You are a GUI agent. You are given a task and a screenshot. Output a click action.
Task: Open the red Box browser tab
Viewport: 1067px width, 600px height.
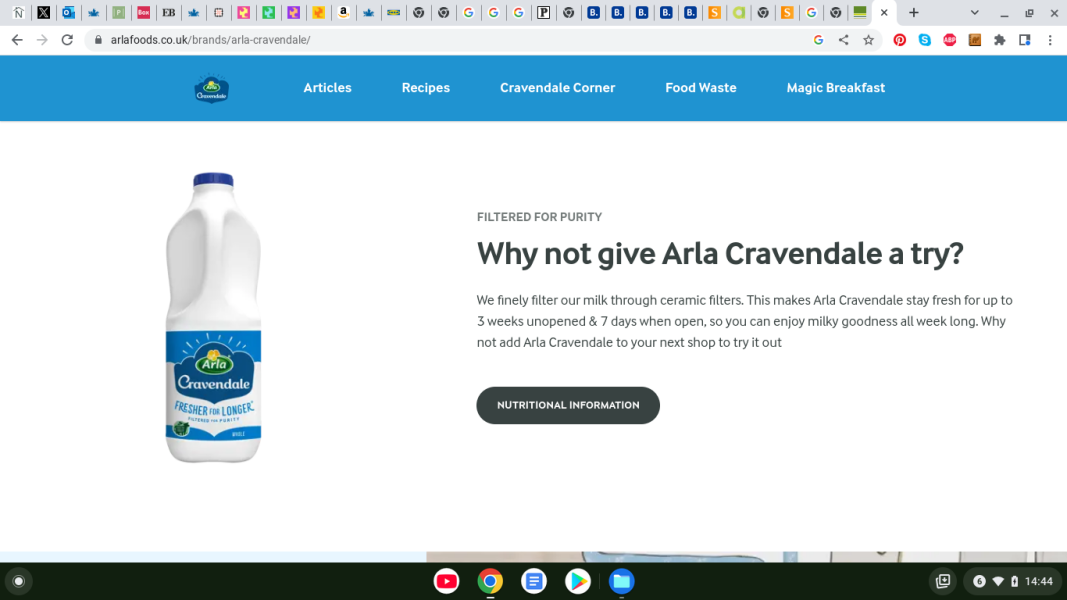(144, 12)
